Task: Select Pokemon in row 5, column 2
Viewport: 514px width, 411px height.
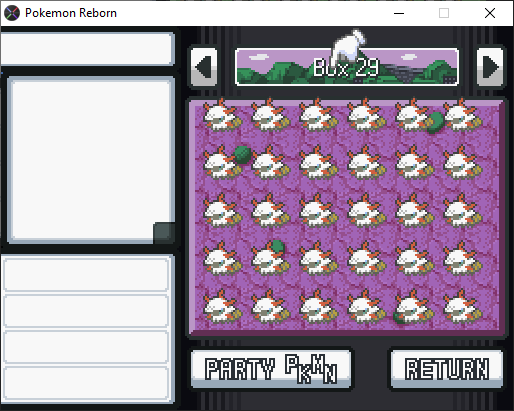Action: tap(270, 307)
